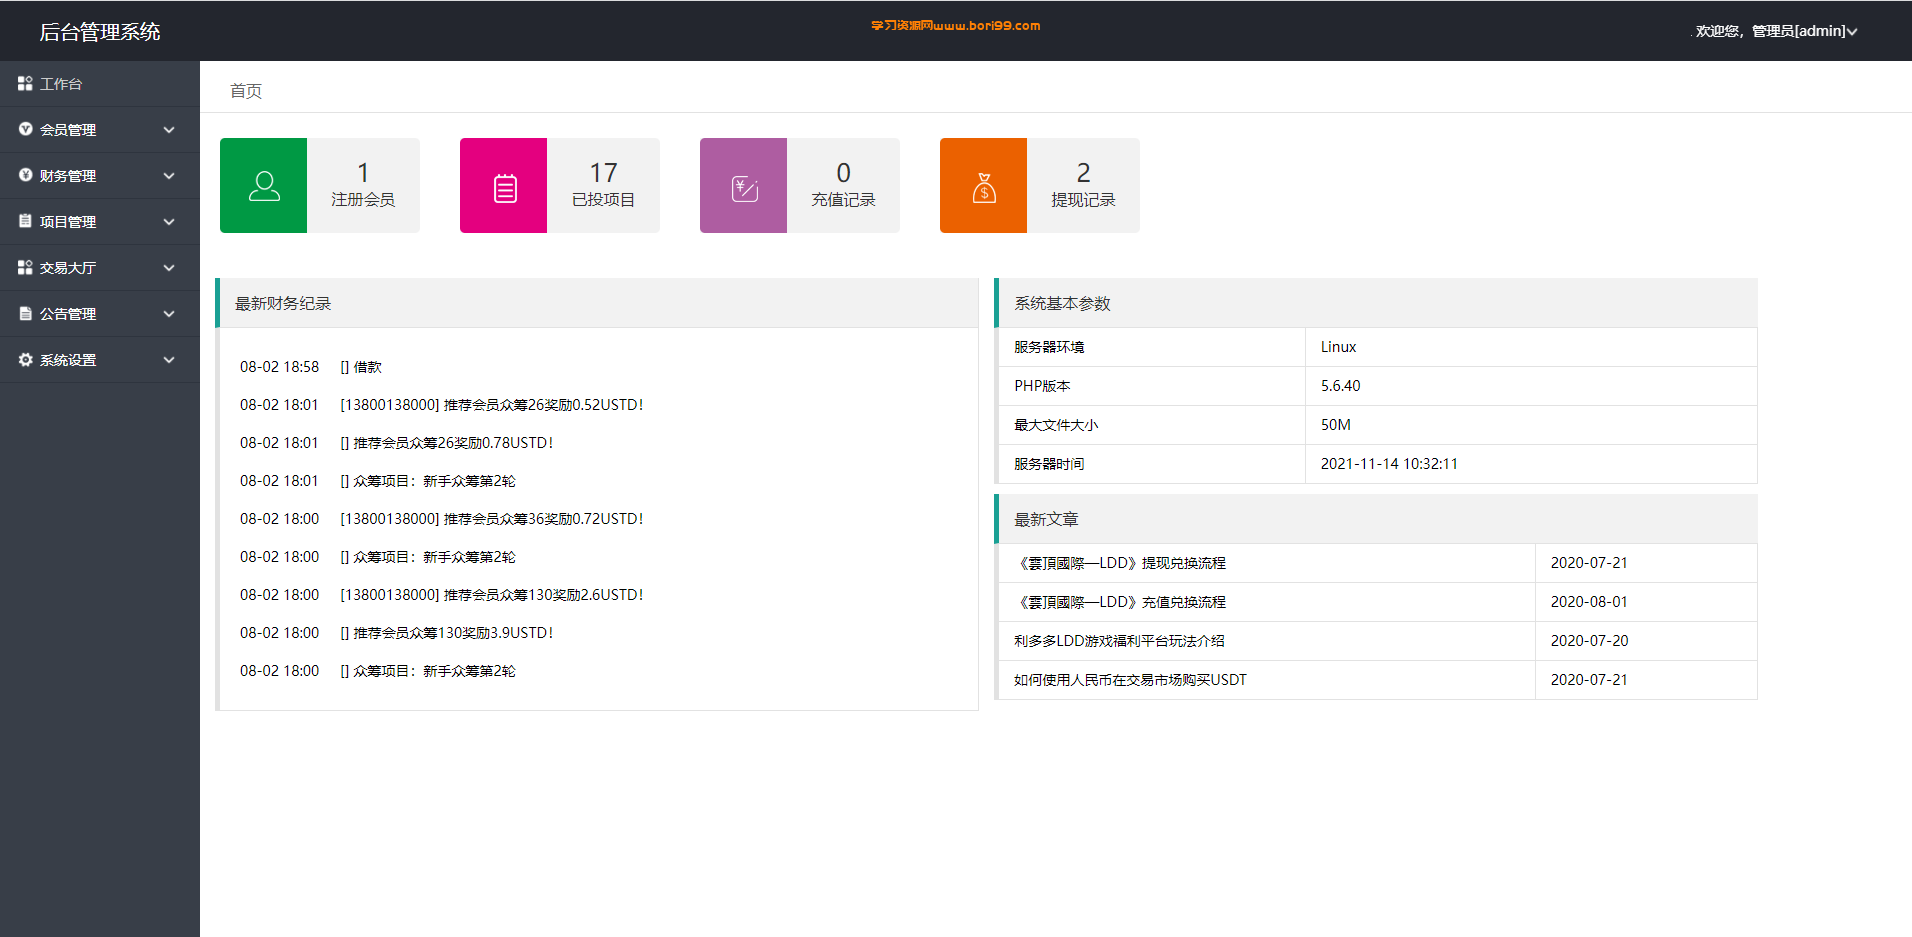Open the 系统设置 menu
Viewport: 1912px width, 937px height.
click(x=100, y=360)
